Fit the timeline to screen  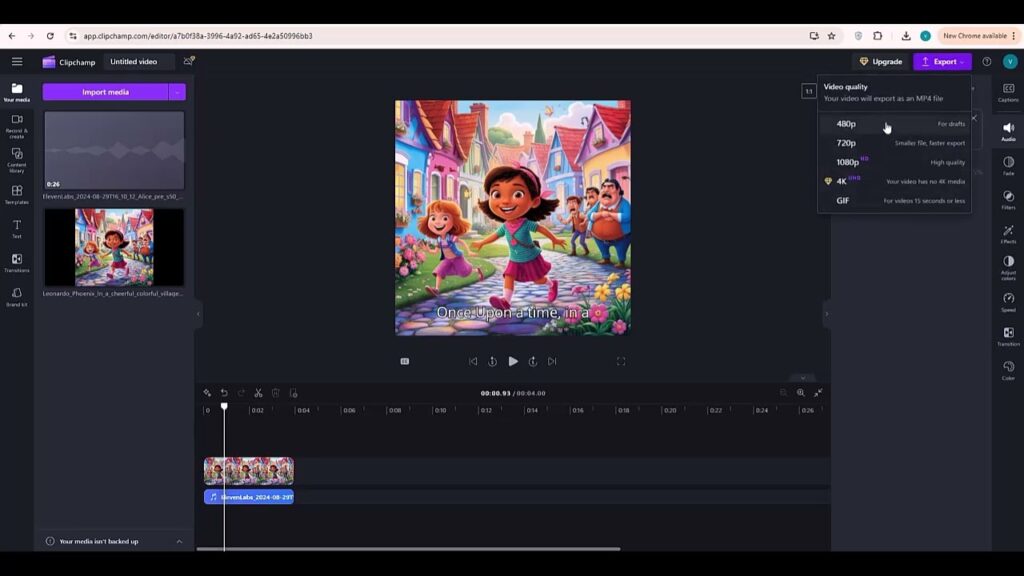pos(818,392)
